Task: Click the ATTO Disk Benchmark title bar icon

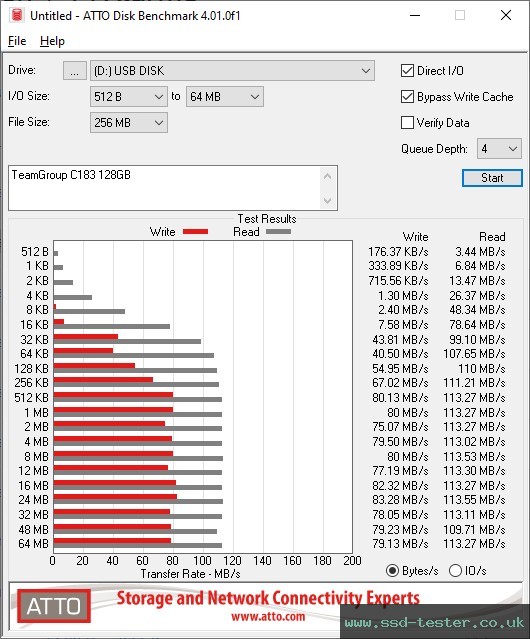Action: (17, 15)
